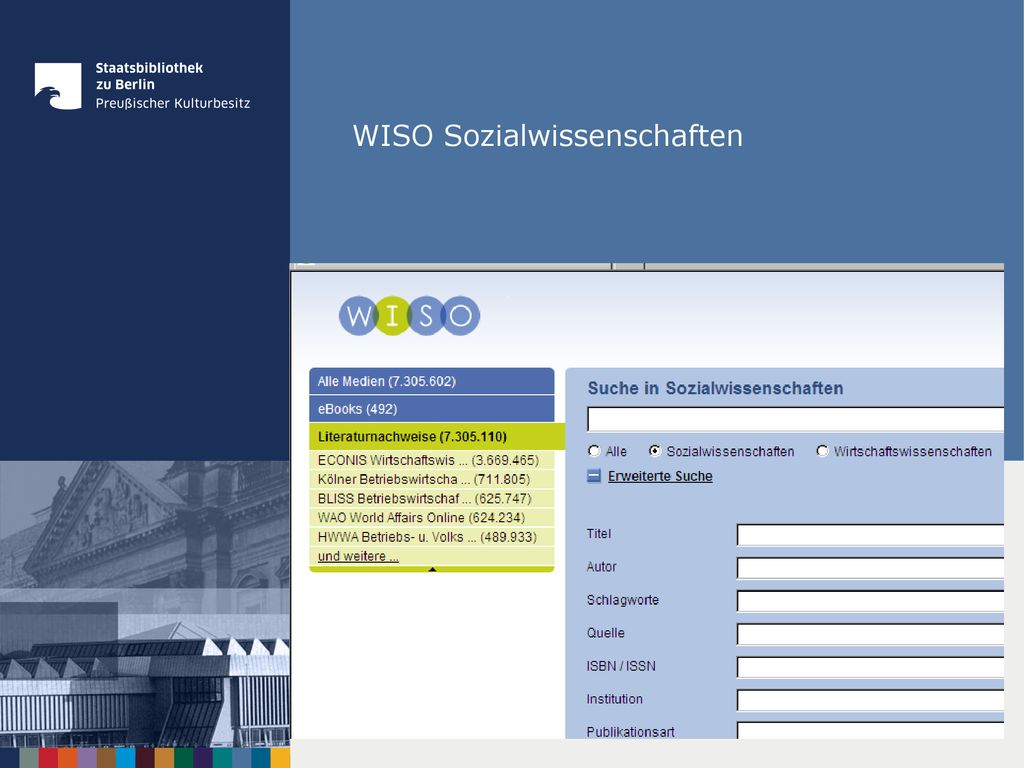The height and width of the screenshot is (768, 1024).
Task: Click the Suche in Sozialwissenschaften heading
Action: tap(715, 389)
